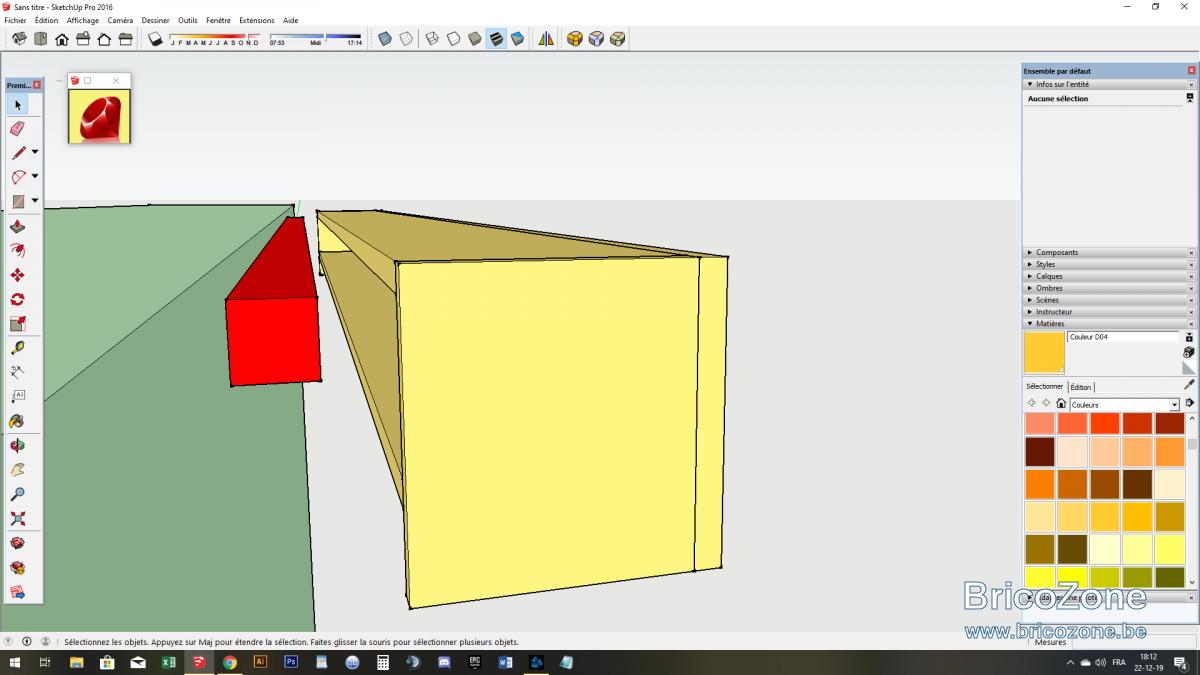Enable Shaded With Textures style
1200x675 pixels.
pyautogui.click(x=496, y=39)
